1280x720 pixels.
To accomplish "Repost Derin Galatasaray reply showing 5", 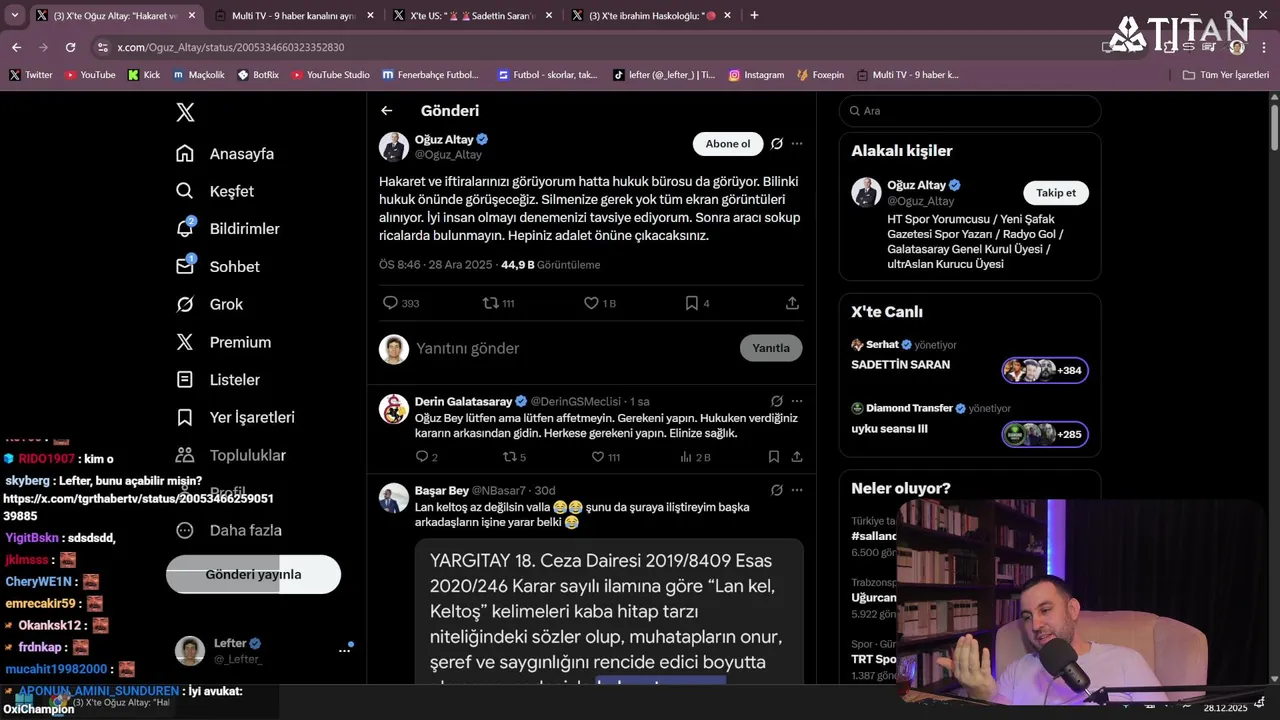I will (x=514, y=457).
